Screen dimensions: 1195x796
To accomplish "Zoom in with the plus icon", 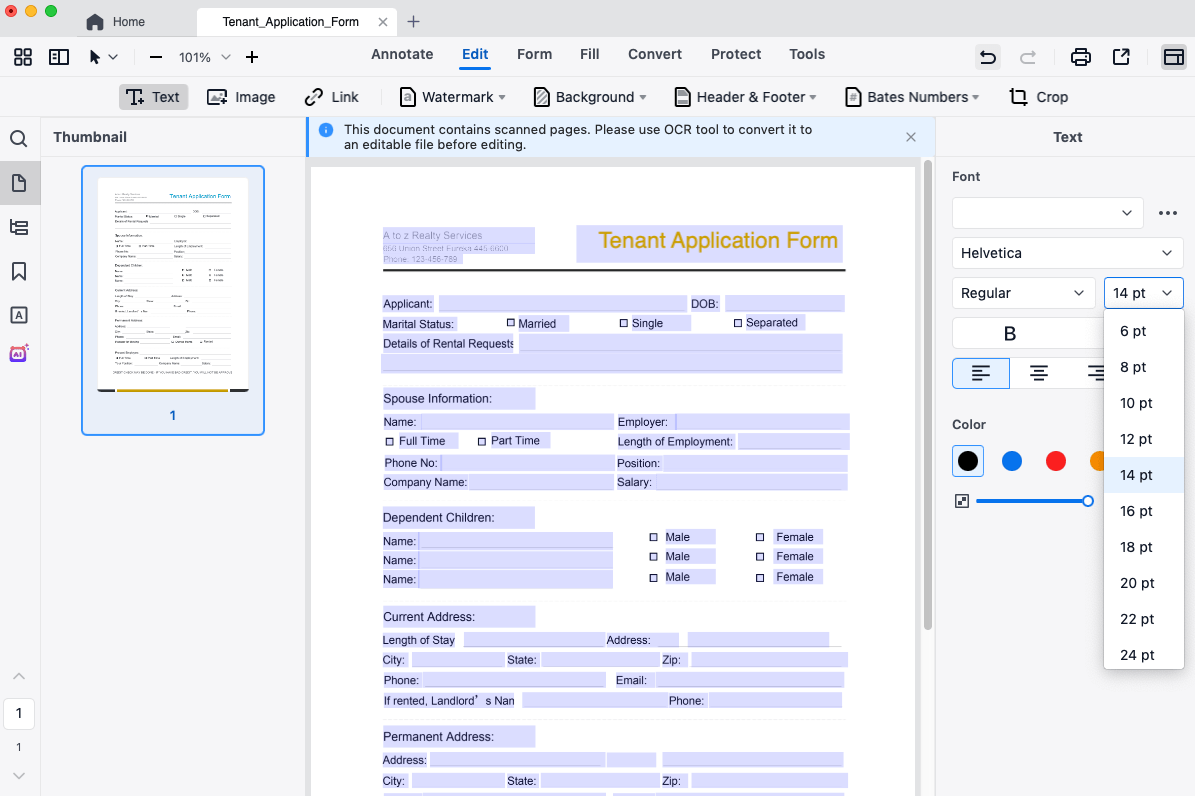I will click(x=252, y=57).
